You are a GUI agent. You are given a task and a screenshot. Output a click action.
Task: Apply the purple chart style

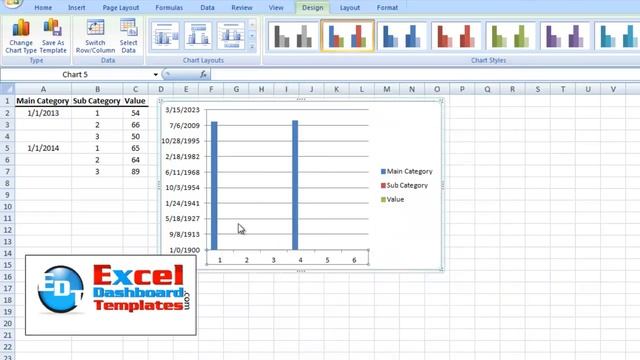[x=565, y=36]
